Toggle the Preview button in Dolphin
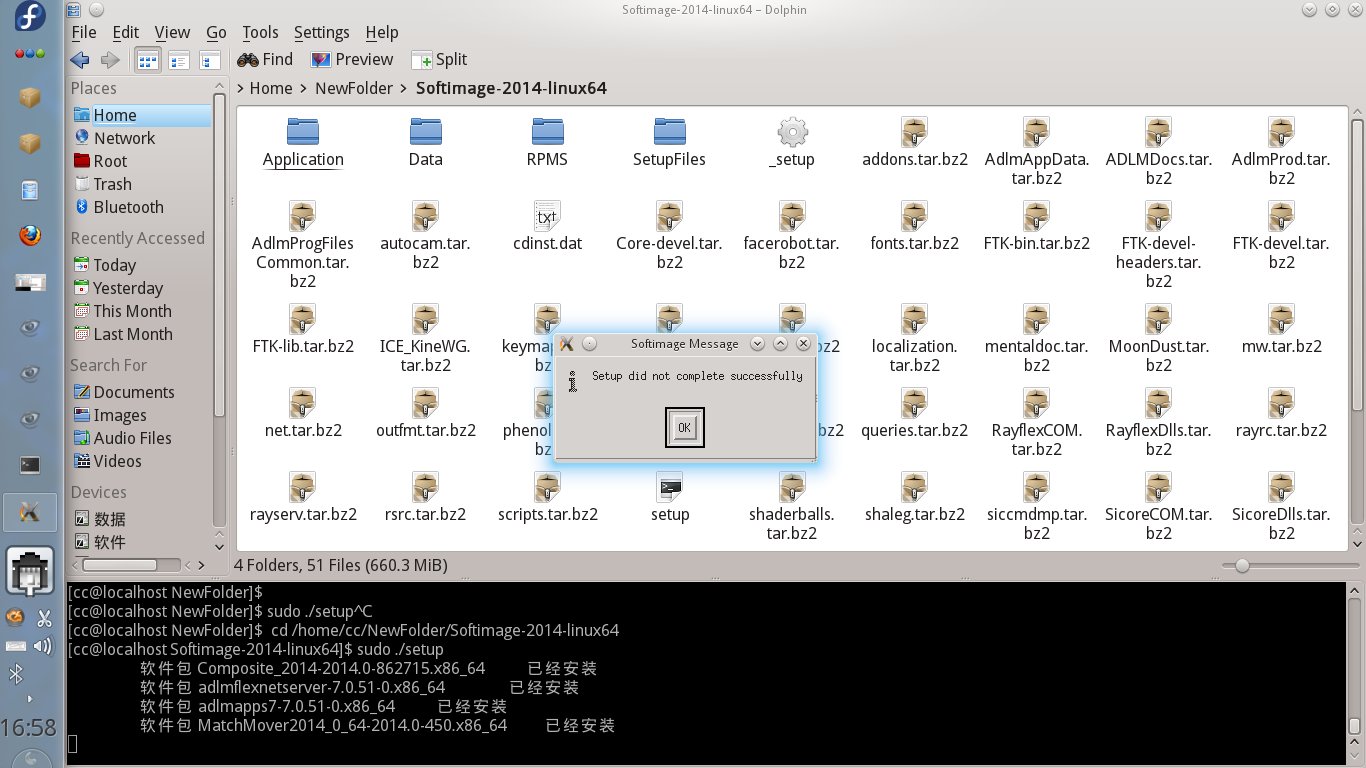 click(352, 60)
